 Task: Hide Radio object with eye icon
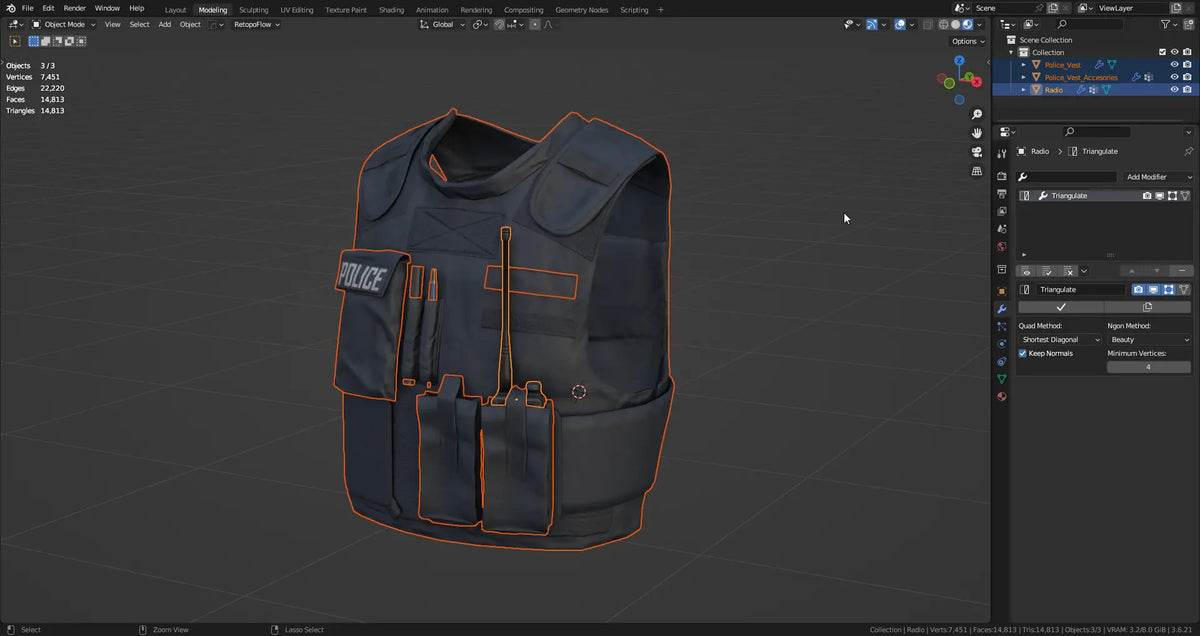(1175, 89)
